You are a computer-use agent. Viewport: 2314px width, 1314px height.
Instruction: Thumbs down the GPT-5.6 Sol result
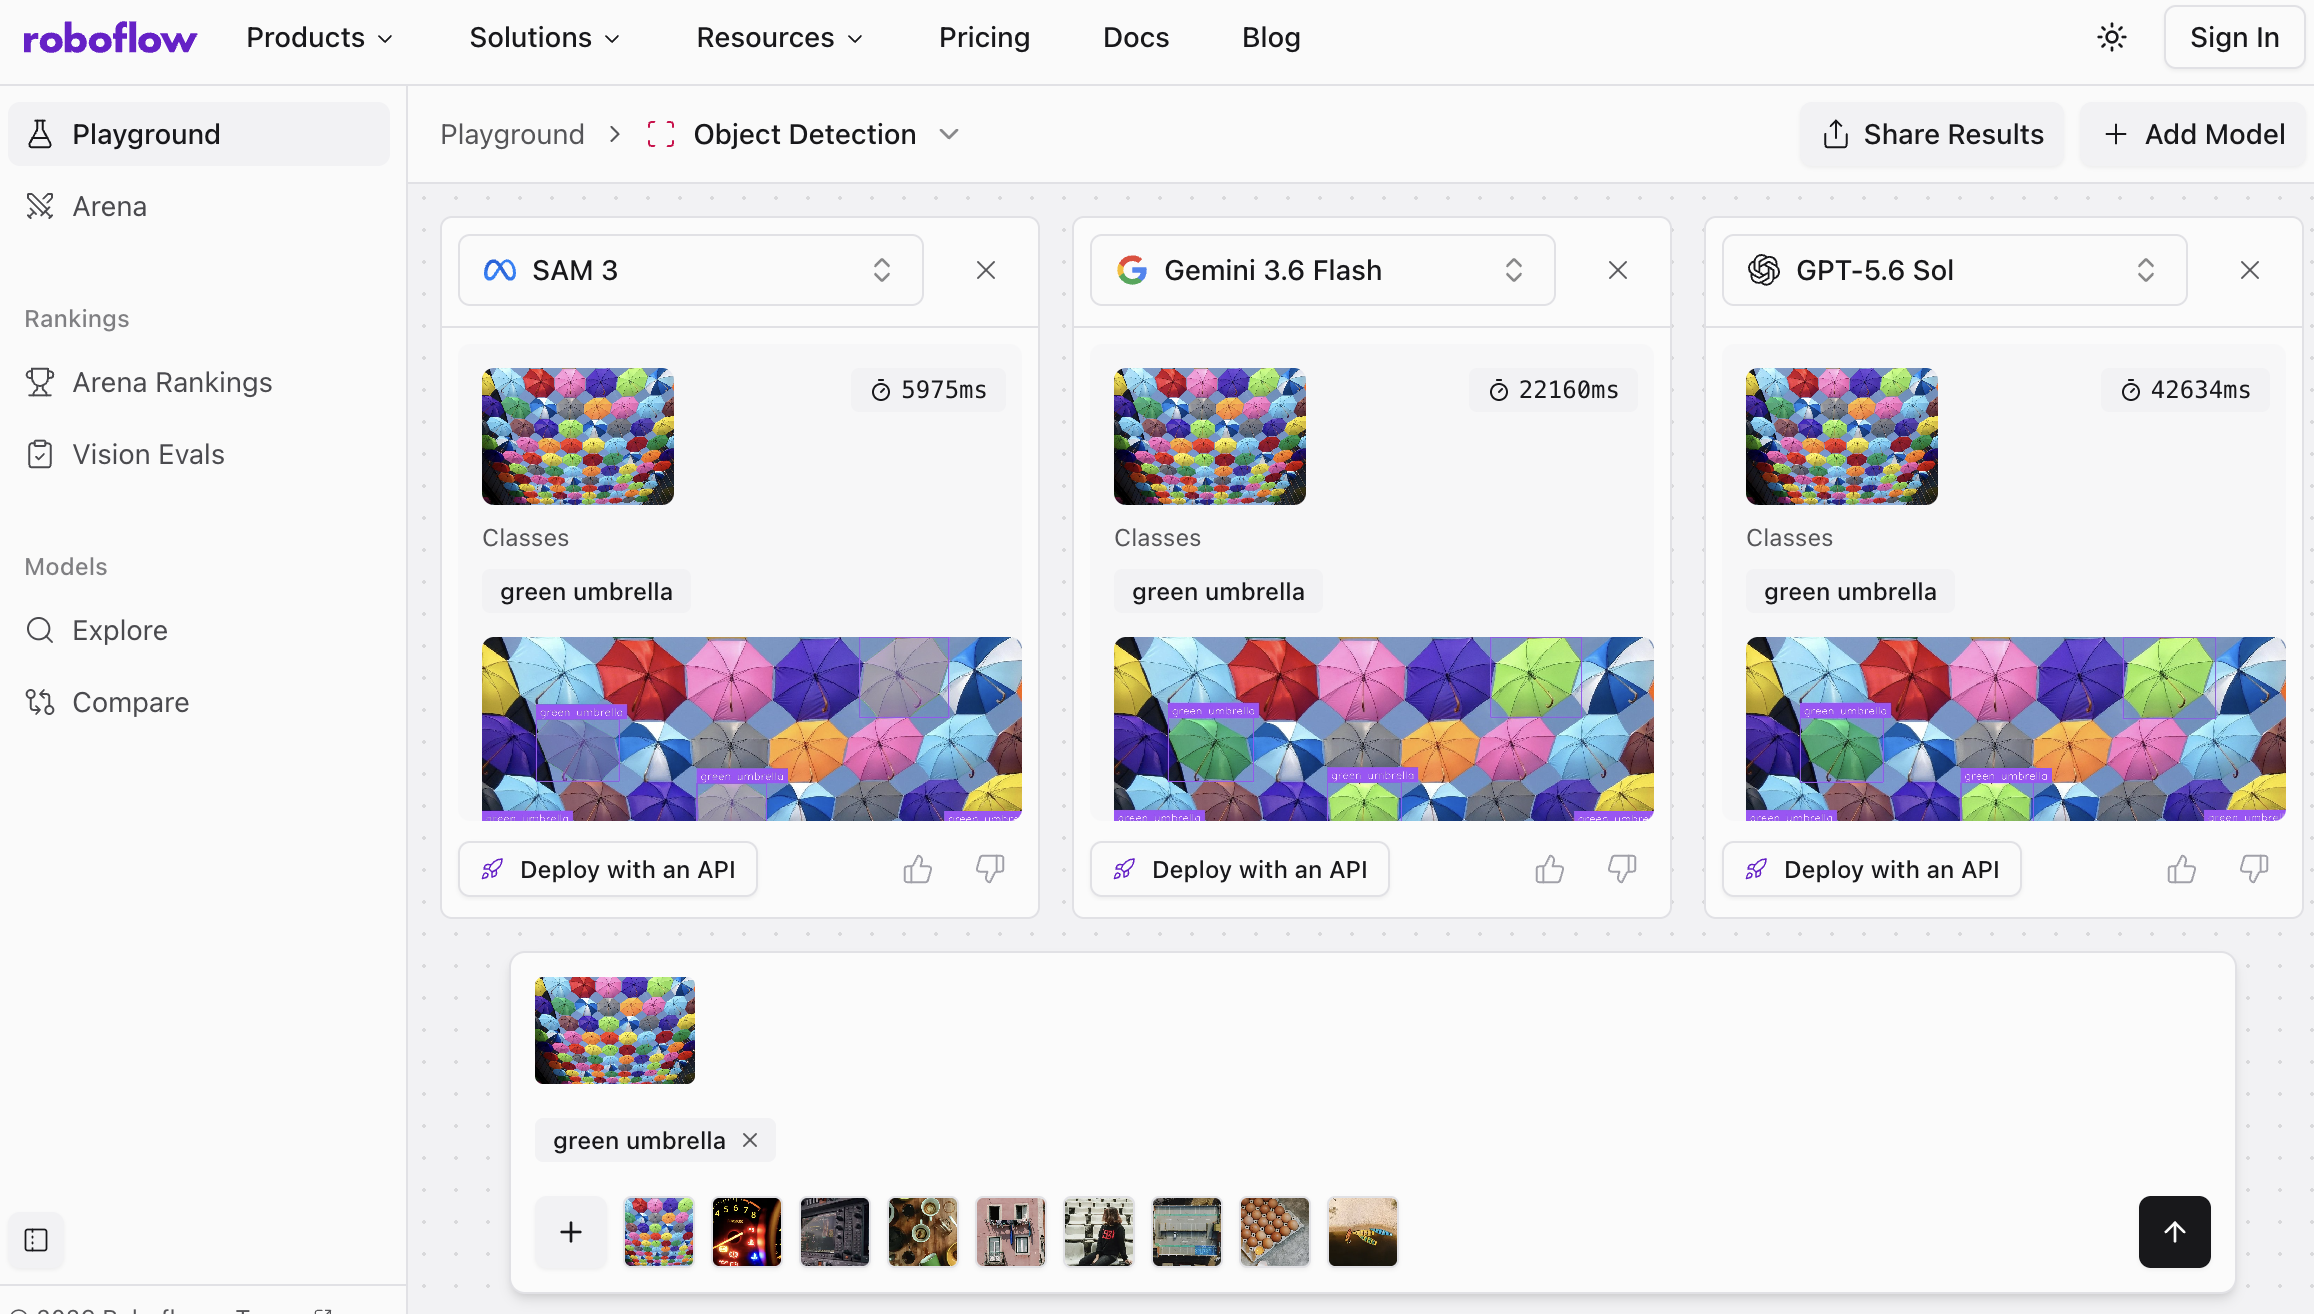point(2254,869)
